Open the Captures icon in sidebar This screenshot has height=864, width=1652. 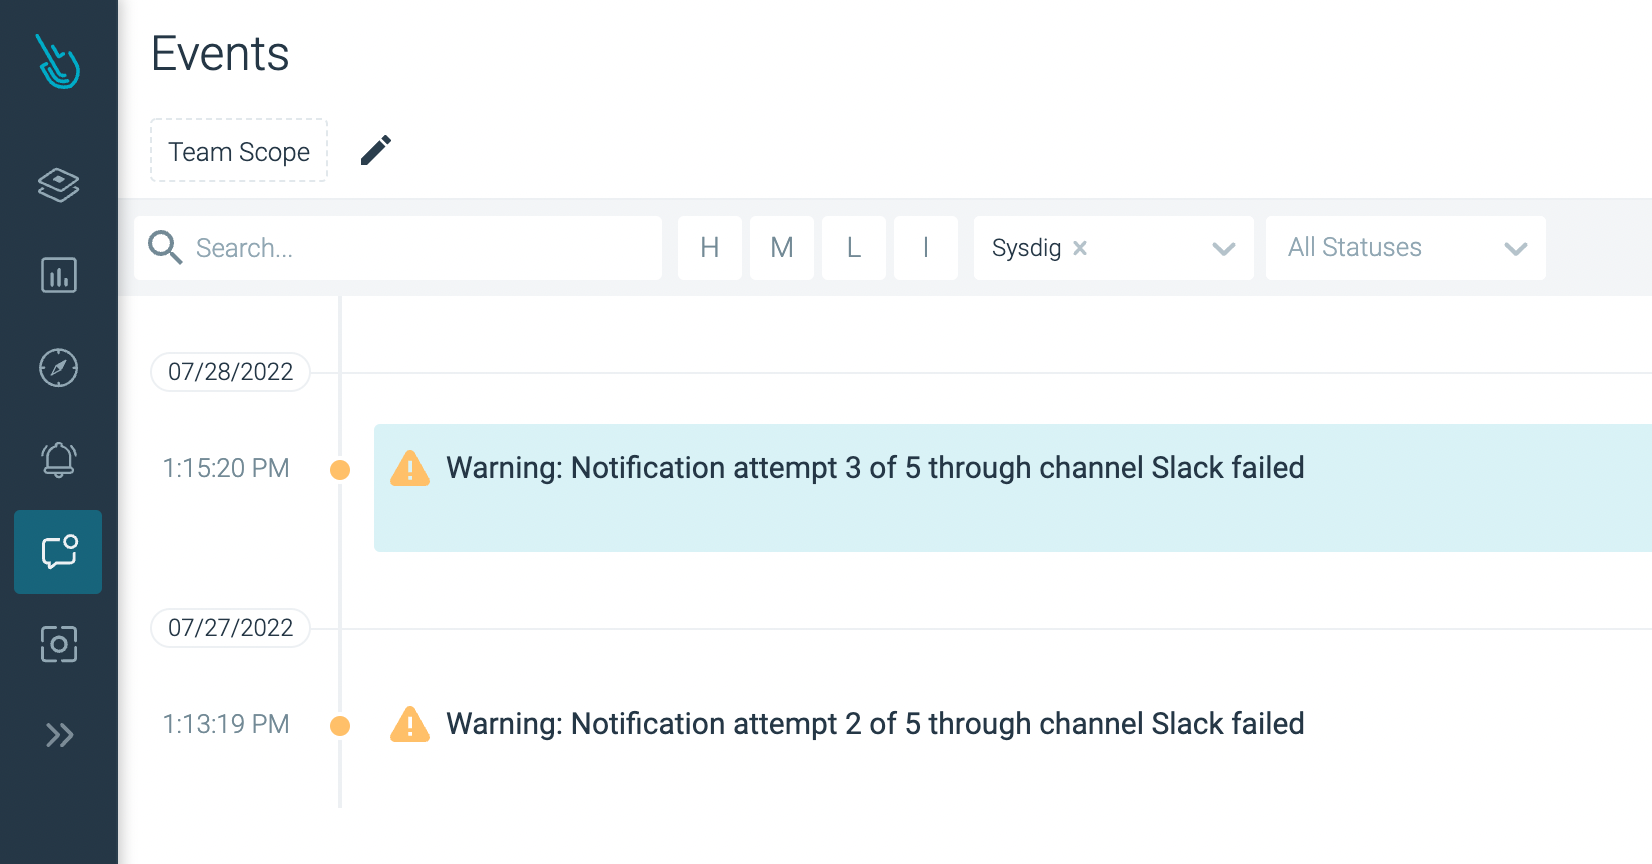coord(58,644)
